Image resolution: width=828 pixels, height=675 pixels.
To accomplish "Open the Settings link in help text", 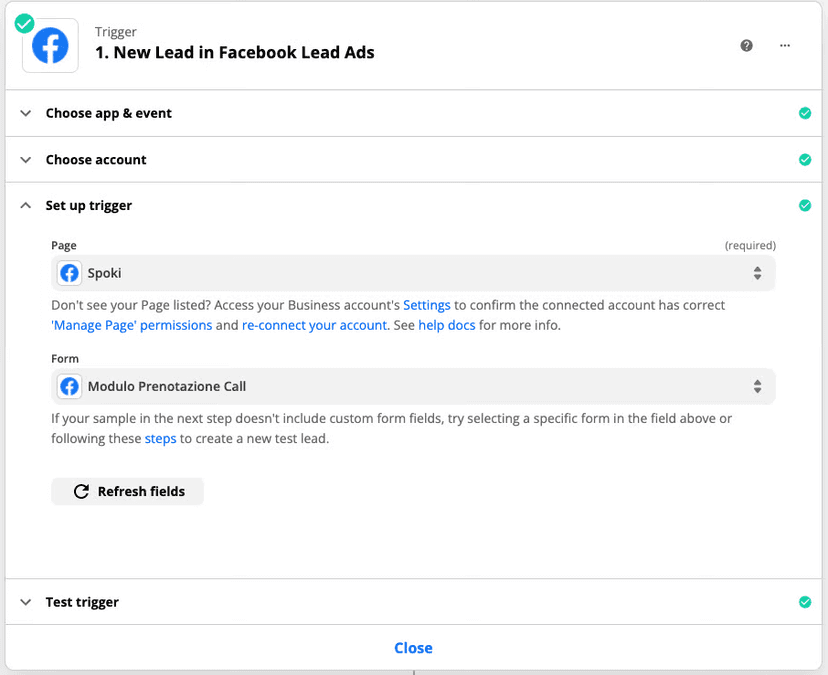I will click(427, 305).
